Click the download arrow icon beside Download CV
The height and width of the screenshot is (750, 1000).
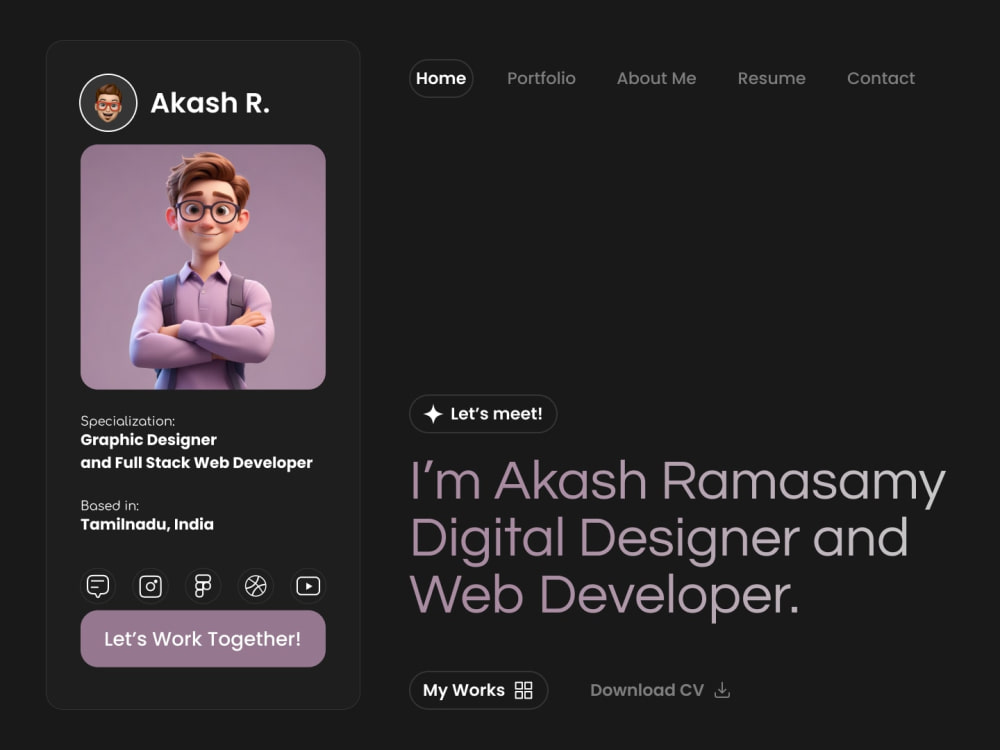pos(722,690)
